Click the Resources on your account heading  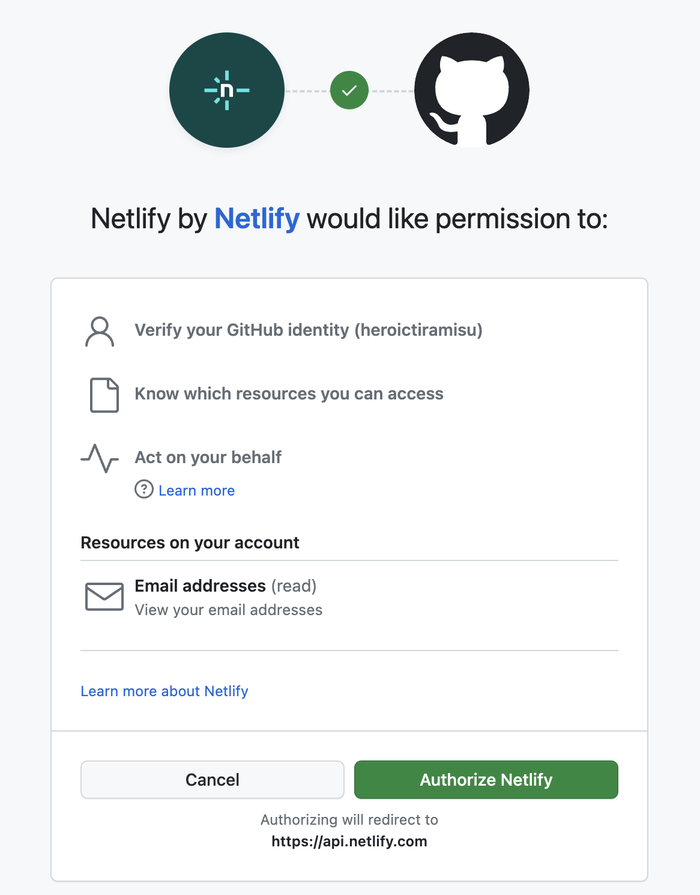tap(190, 543)
